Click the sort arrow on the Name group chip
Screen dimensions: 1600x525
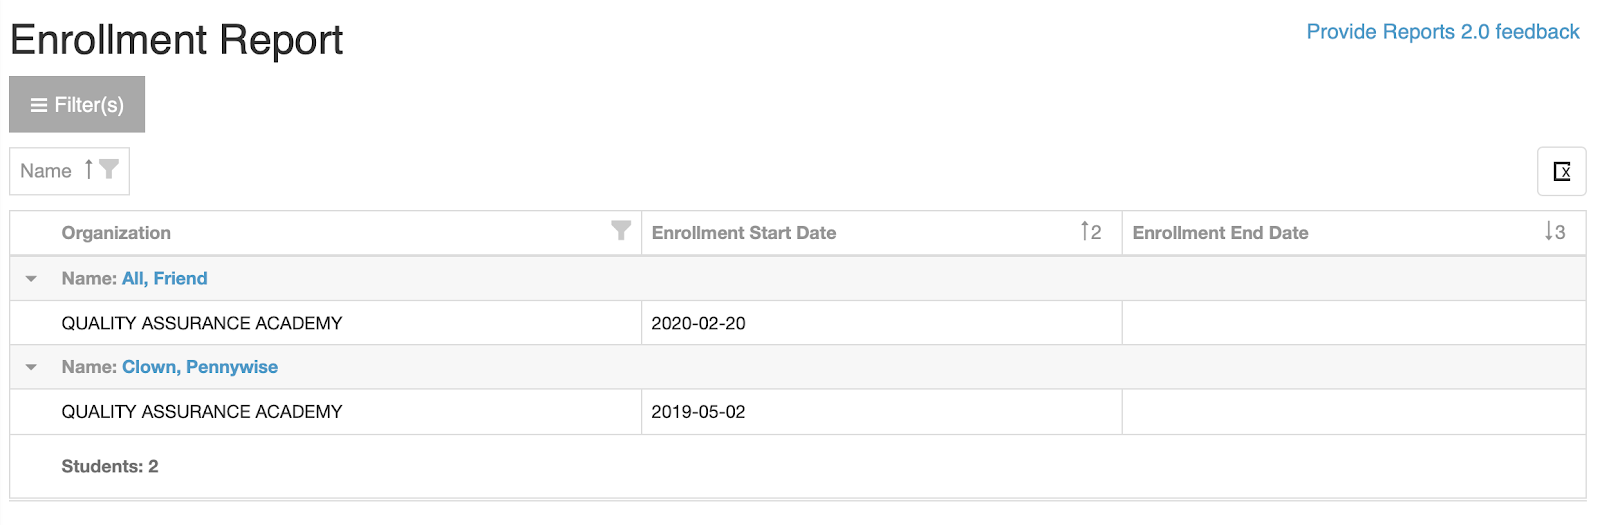pyautogui.click(x=89, y=170)
